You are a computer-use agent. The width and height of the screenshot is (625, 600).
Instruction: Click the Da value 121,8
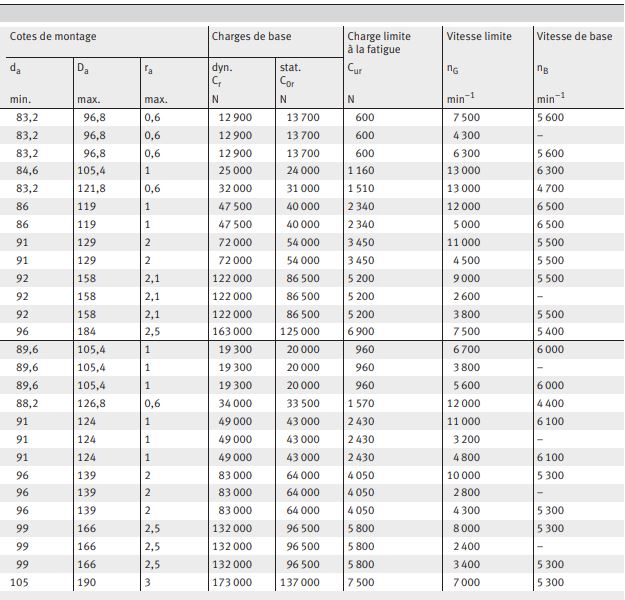point(91,188)
